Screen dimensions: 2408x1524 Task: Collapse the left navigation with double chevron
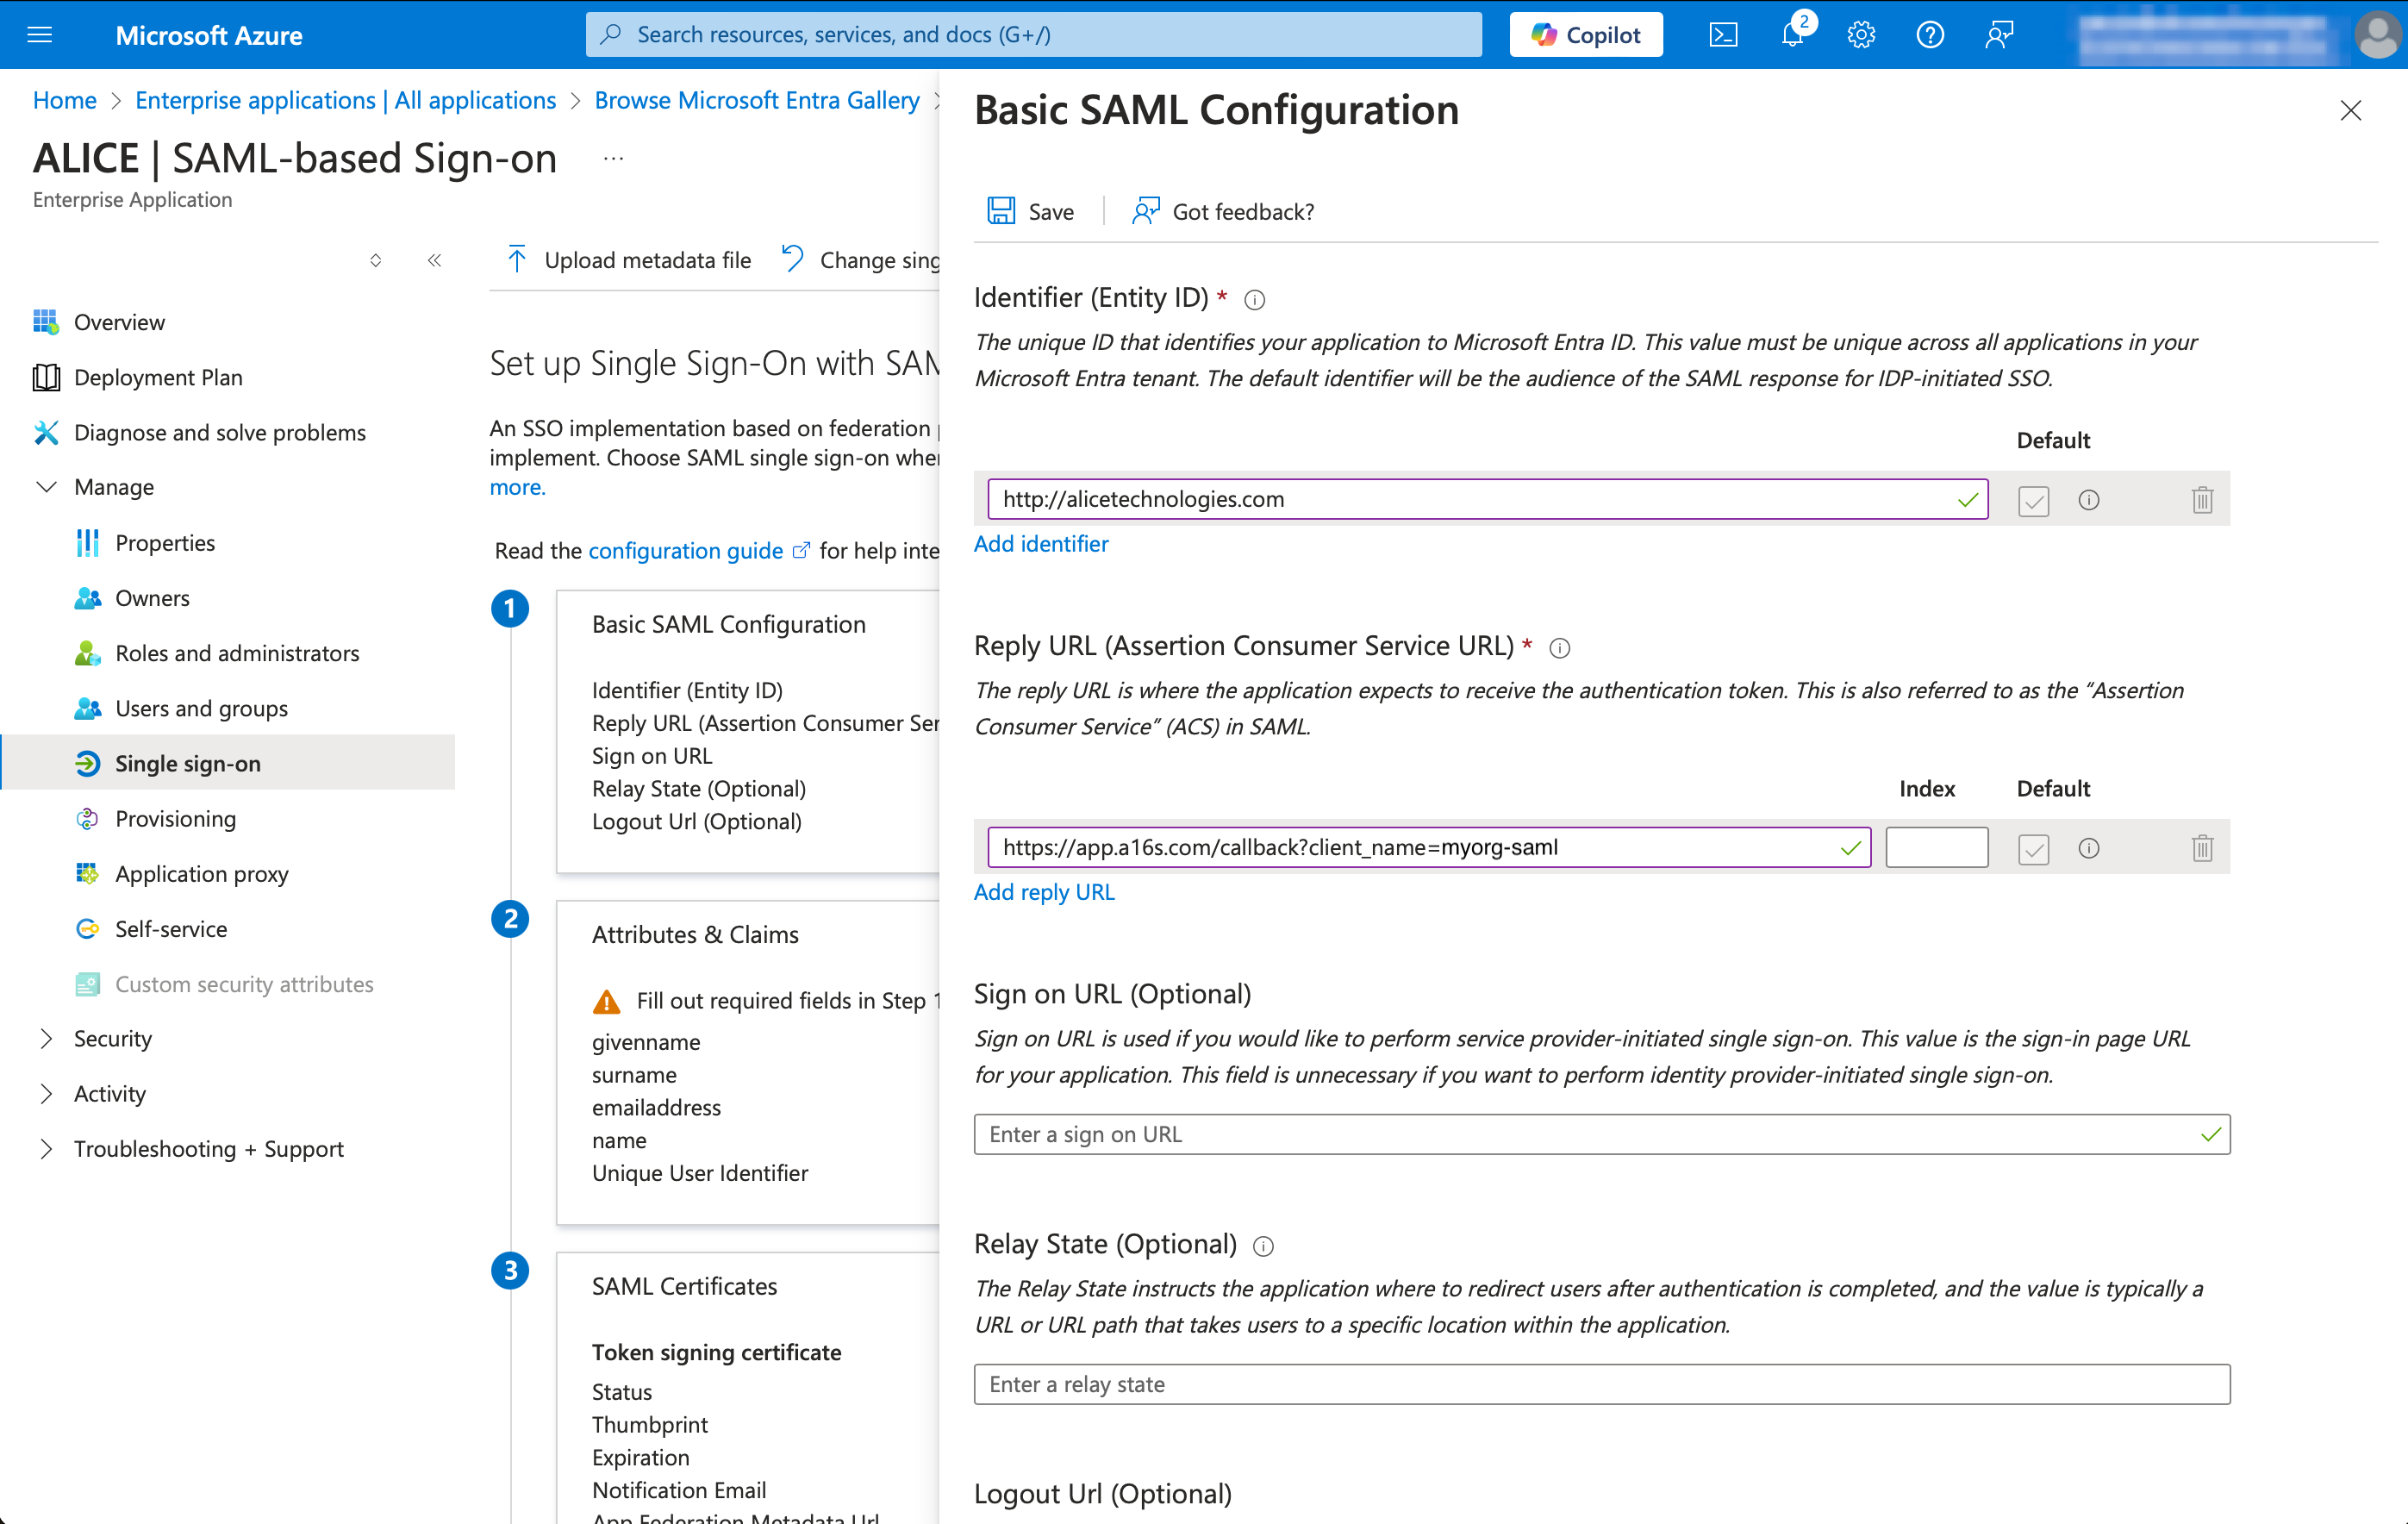[x=434, y=260]
